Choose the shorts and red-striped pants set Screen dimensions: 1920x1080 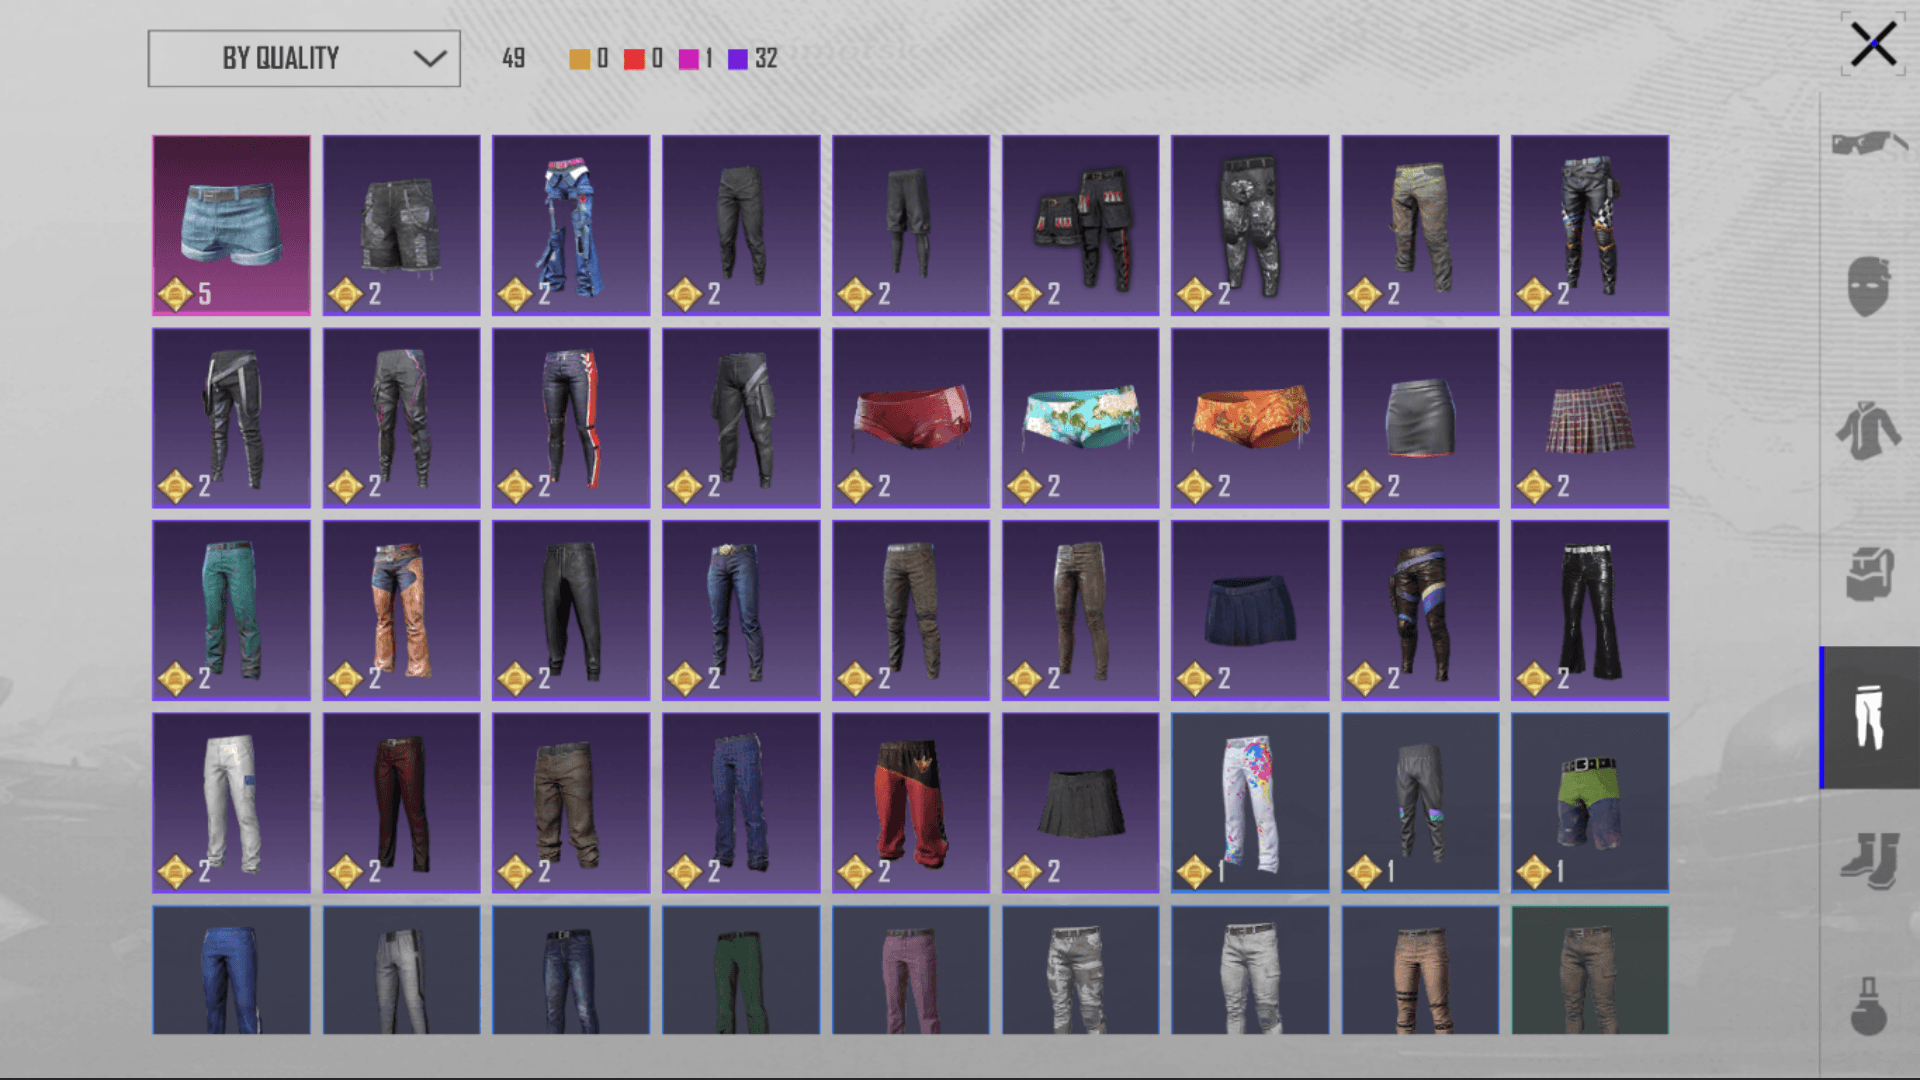(x=1080, y=225)
